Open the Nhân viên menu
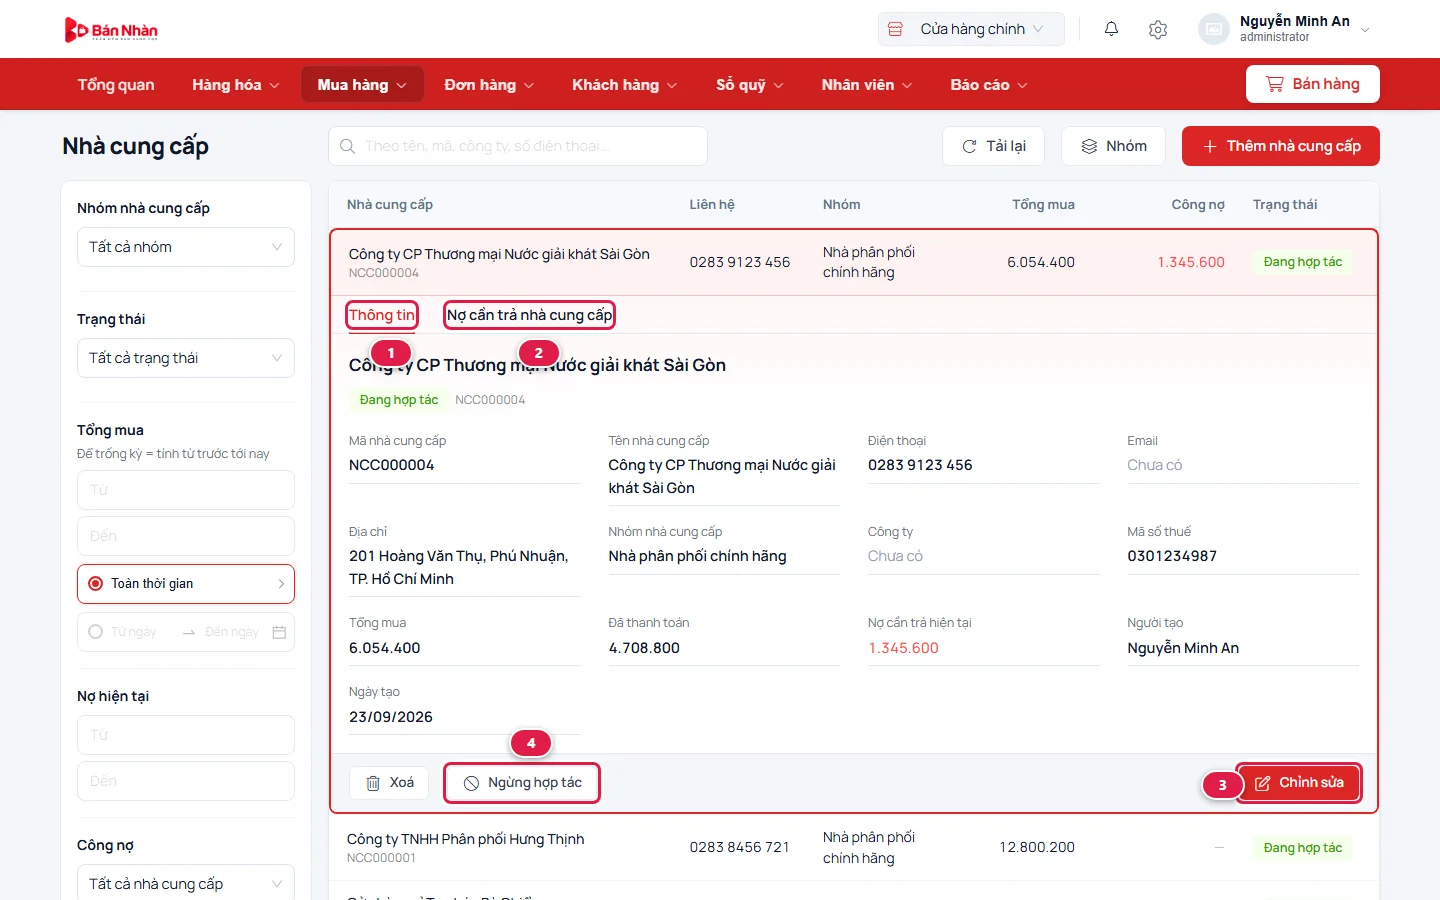 (867, 85)
